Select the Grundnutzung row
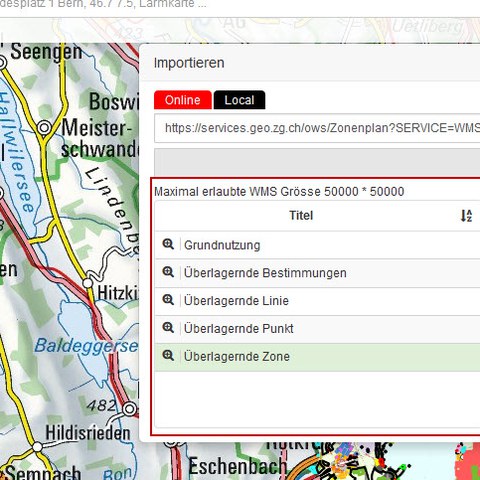Screen dimensions: 480x480 317,245
